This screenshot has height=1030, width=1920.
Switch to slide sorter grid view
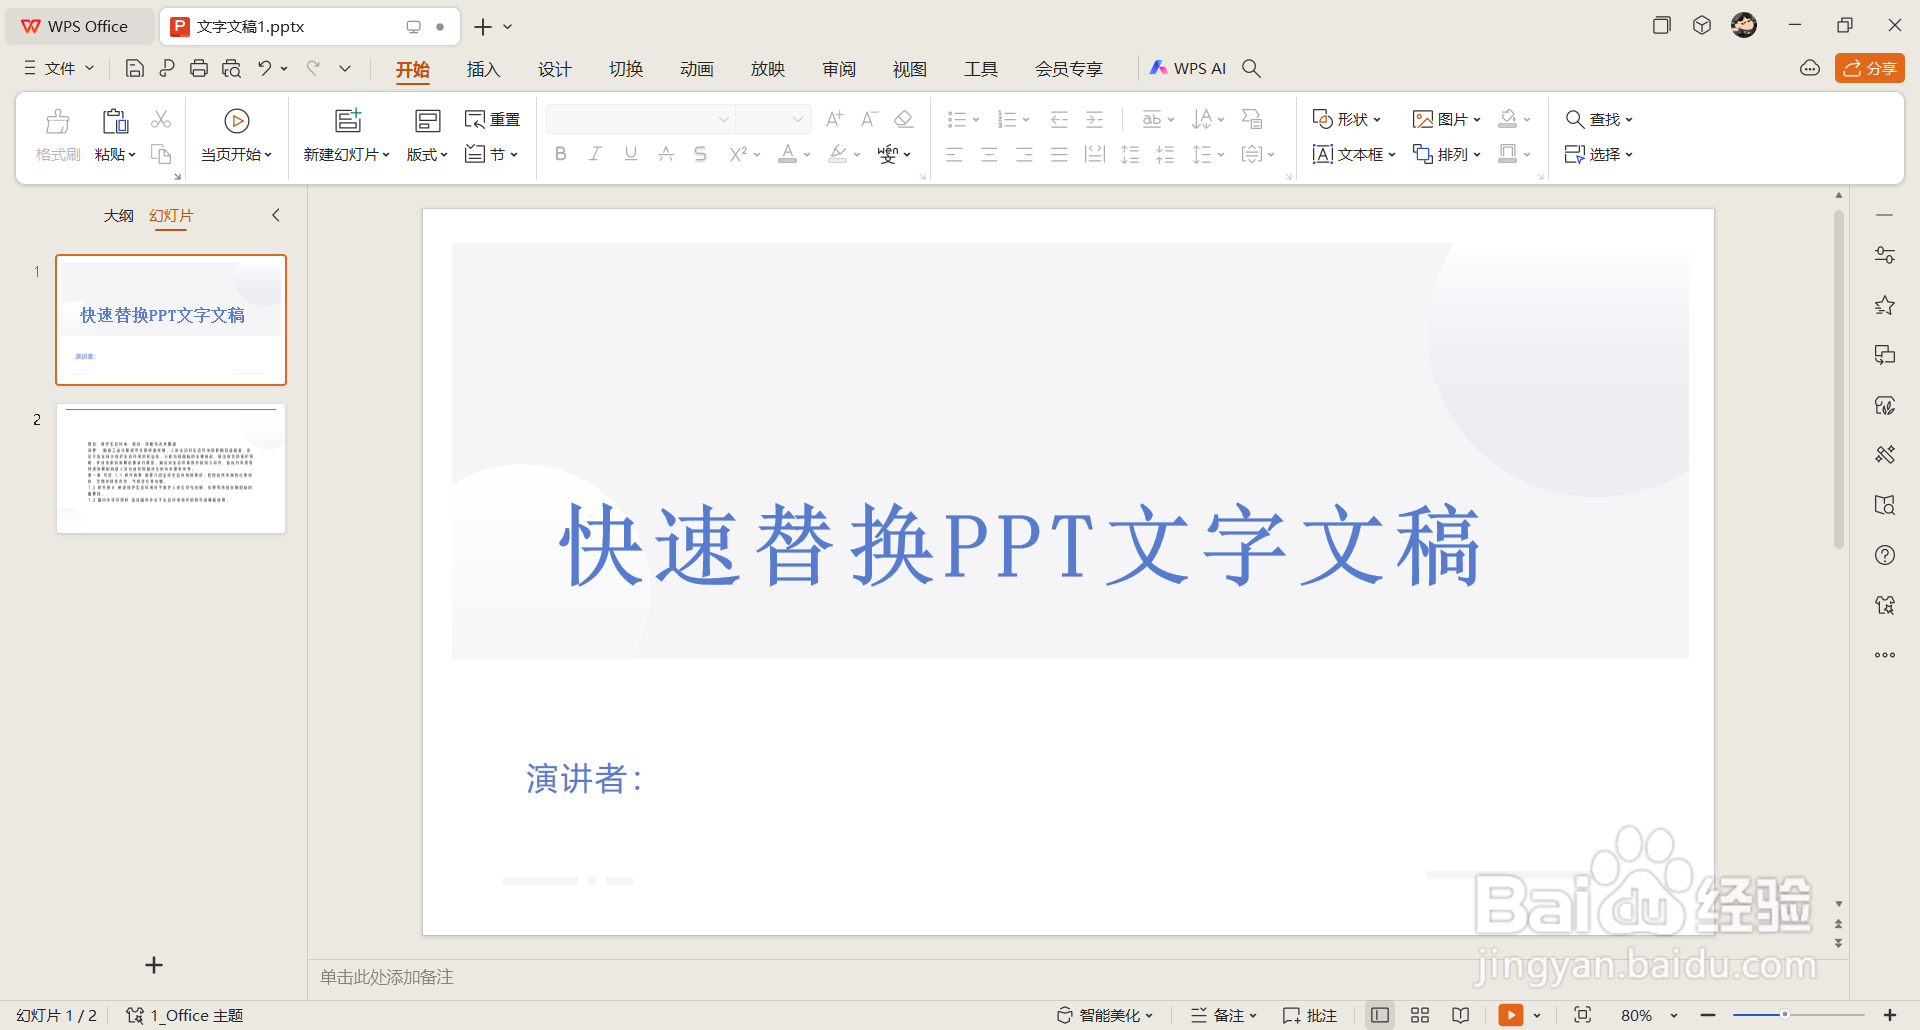click(x=1420, y=1015)
